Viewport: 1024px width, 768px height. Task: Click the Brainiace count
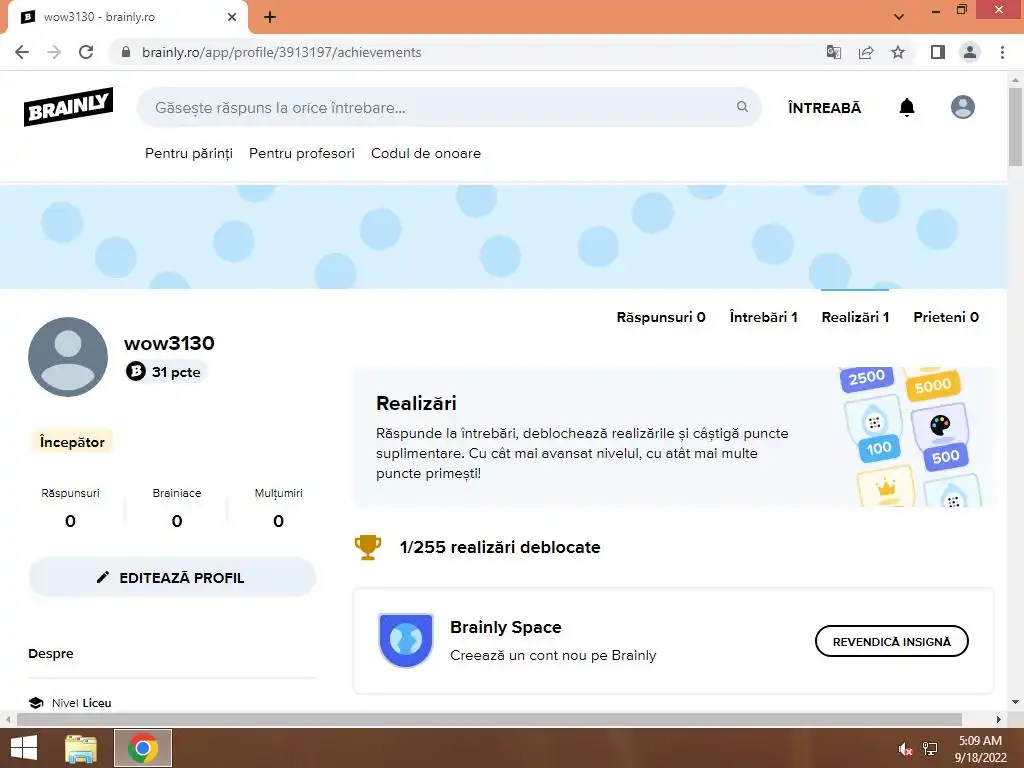[177, 521]
